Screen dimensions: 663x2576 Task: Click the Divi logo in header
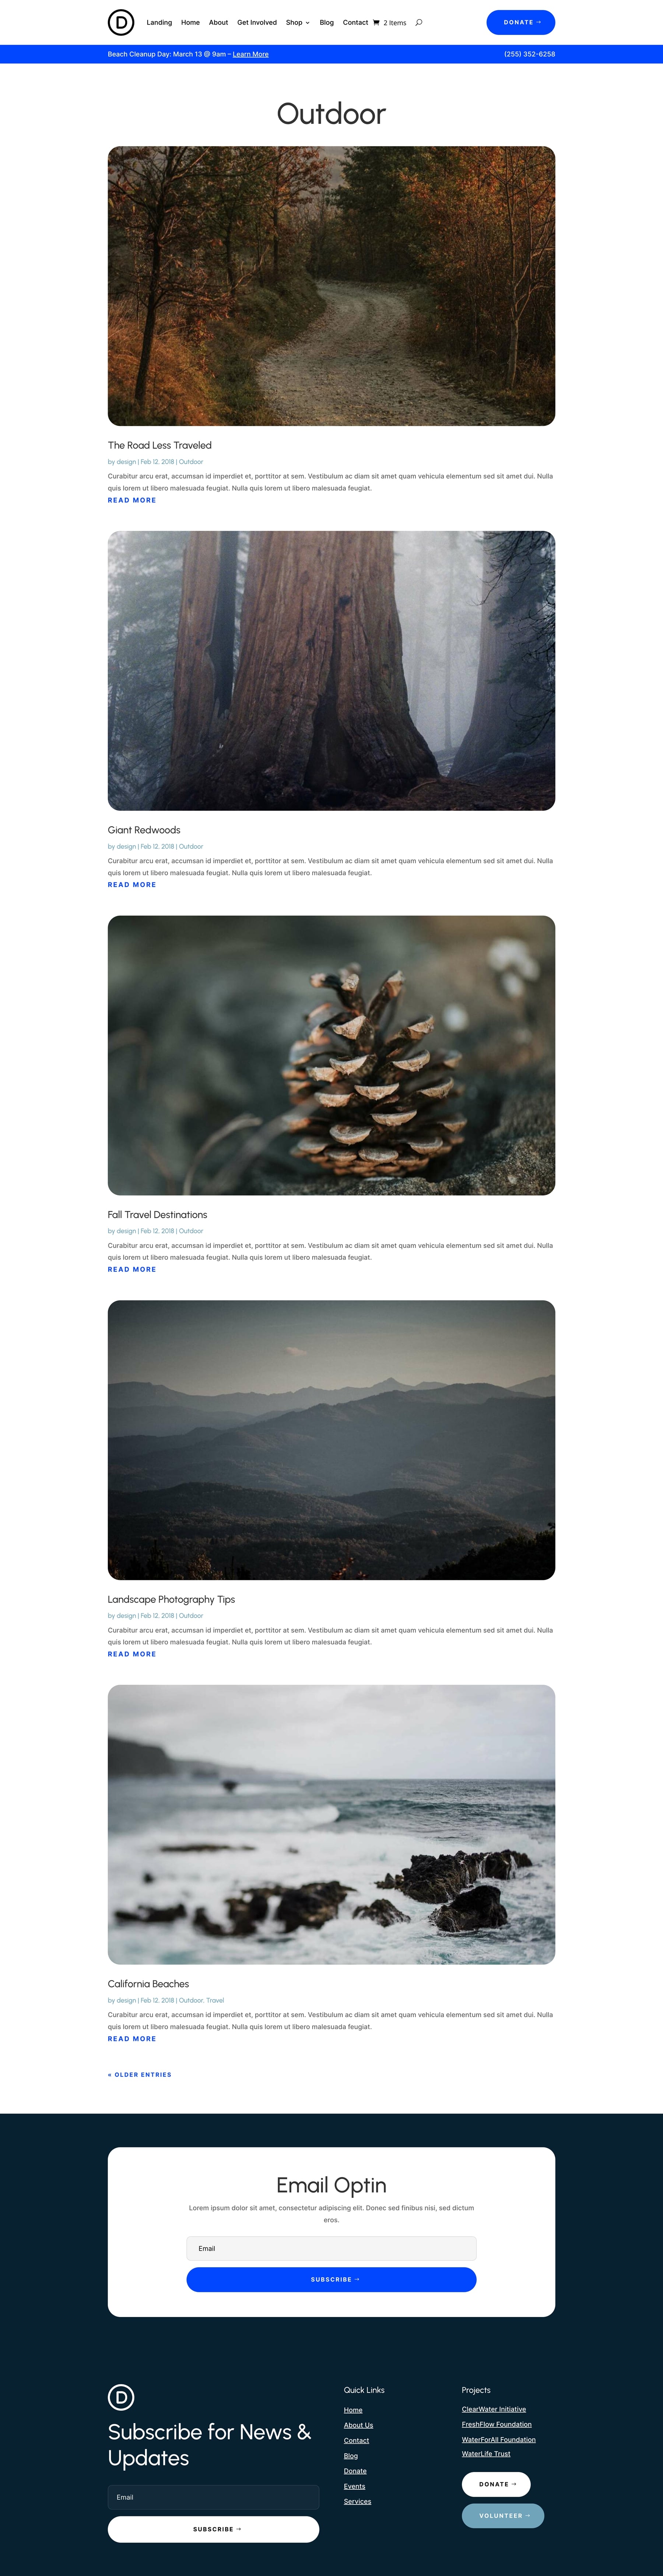click(121, 22)
